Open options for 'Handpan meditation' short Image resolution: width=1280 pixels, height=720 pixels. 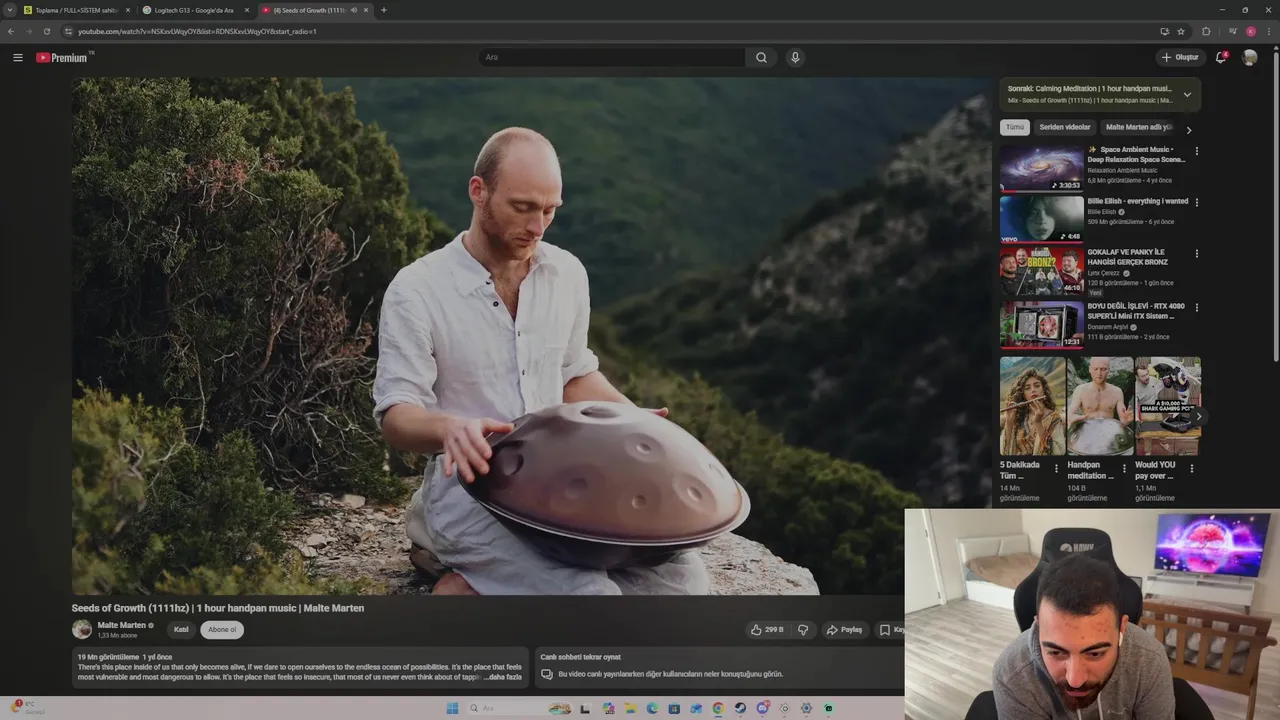pos(1124,468)
